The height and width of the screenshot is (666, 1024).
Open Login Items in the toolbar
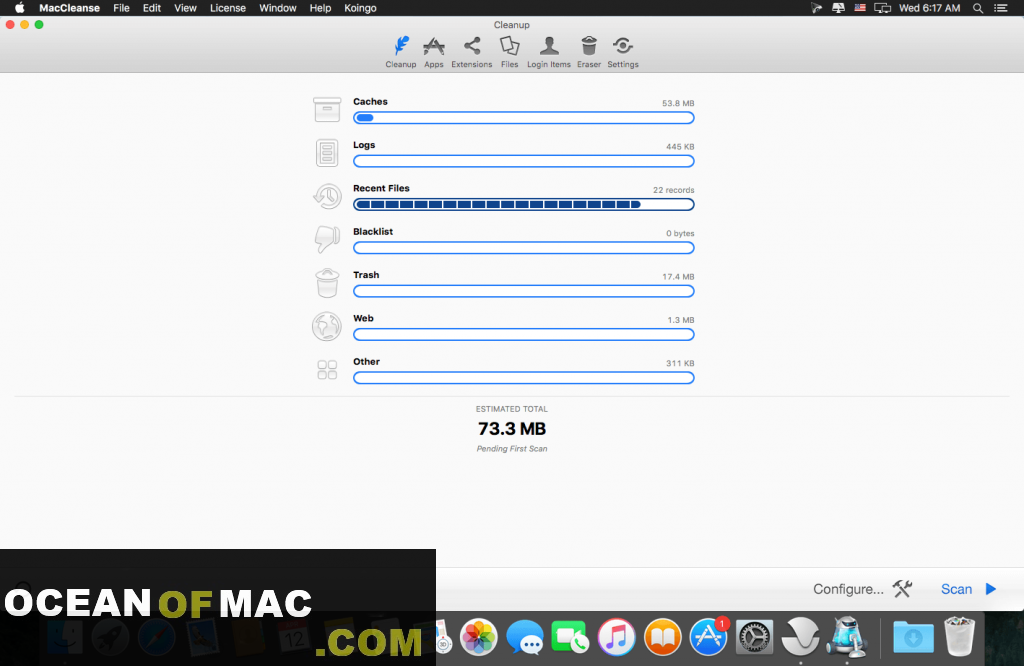click(549, 52)
